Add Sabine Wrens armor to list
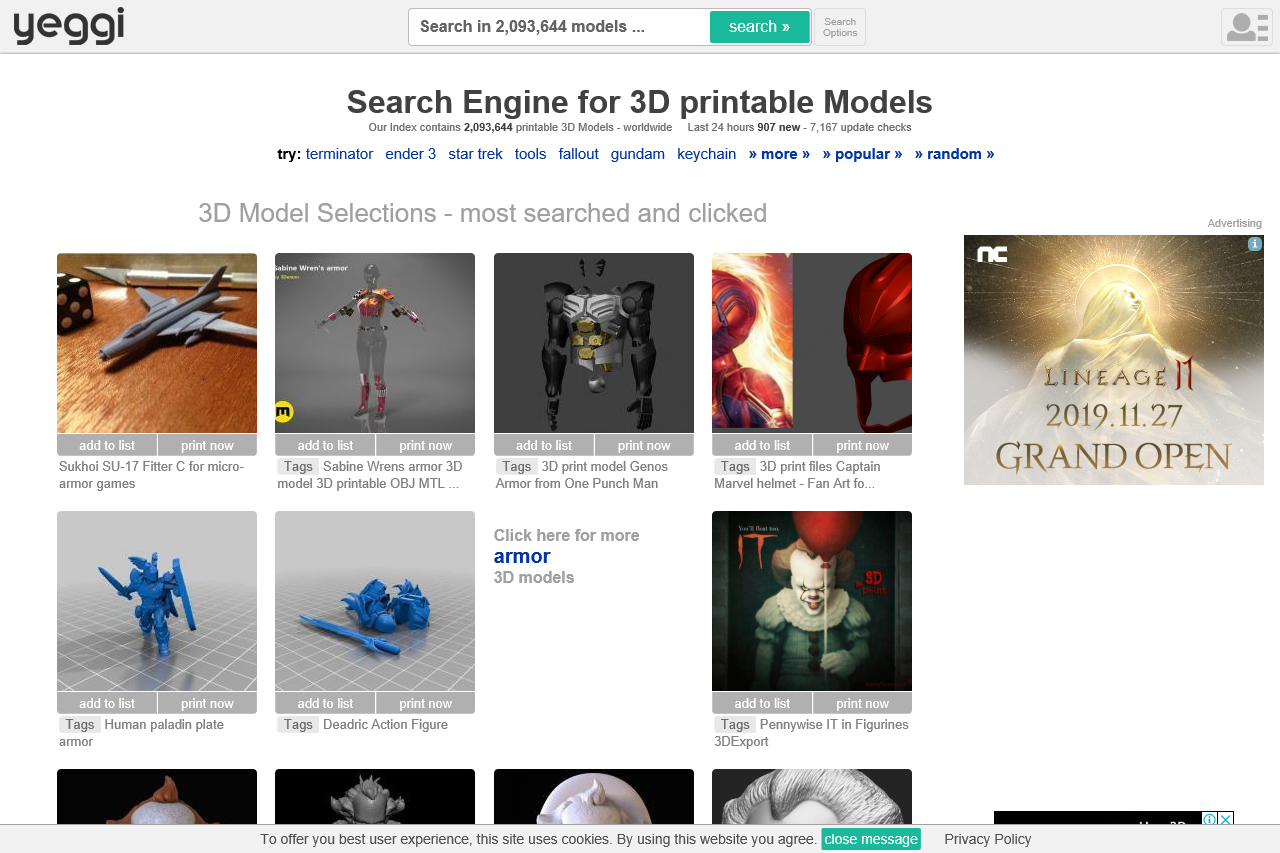1280x853 pixels. coord(325,445)
